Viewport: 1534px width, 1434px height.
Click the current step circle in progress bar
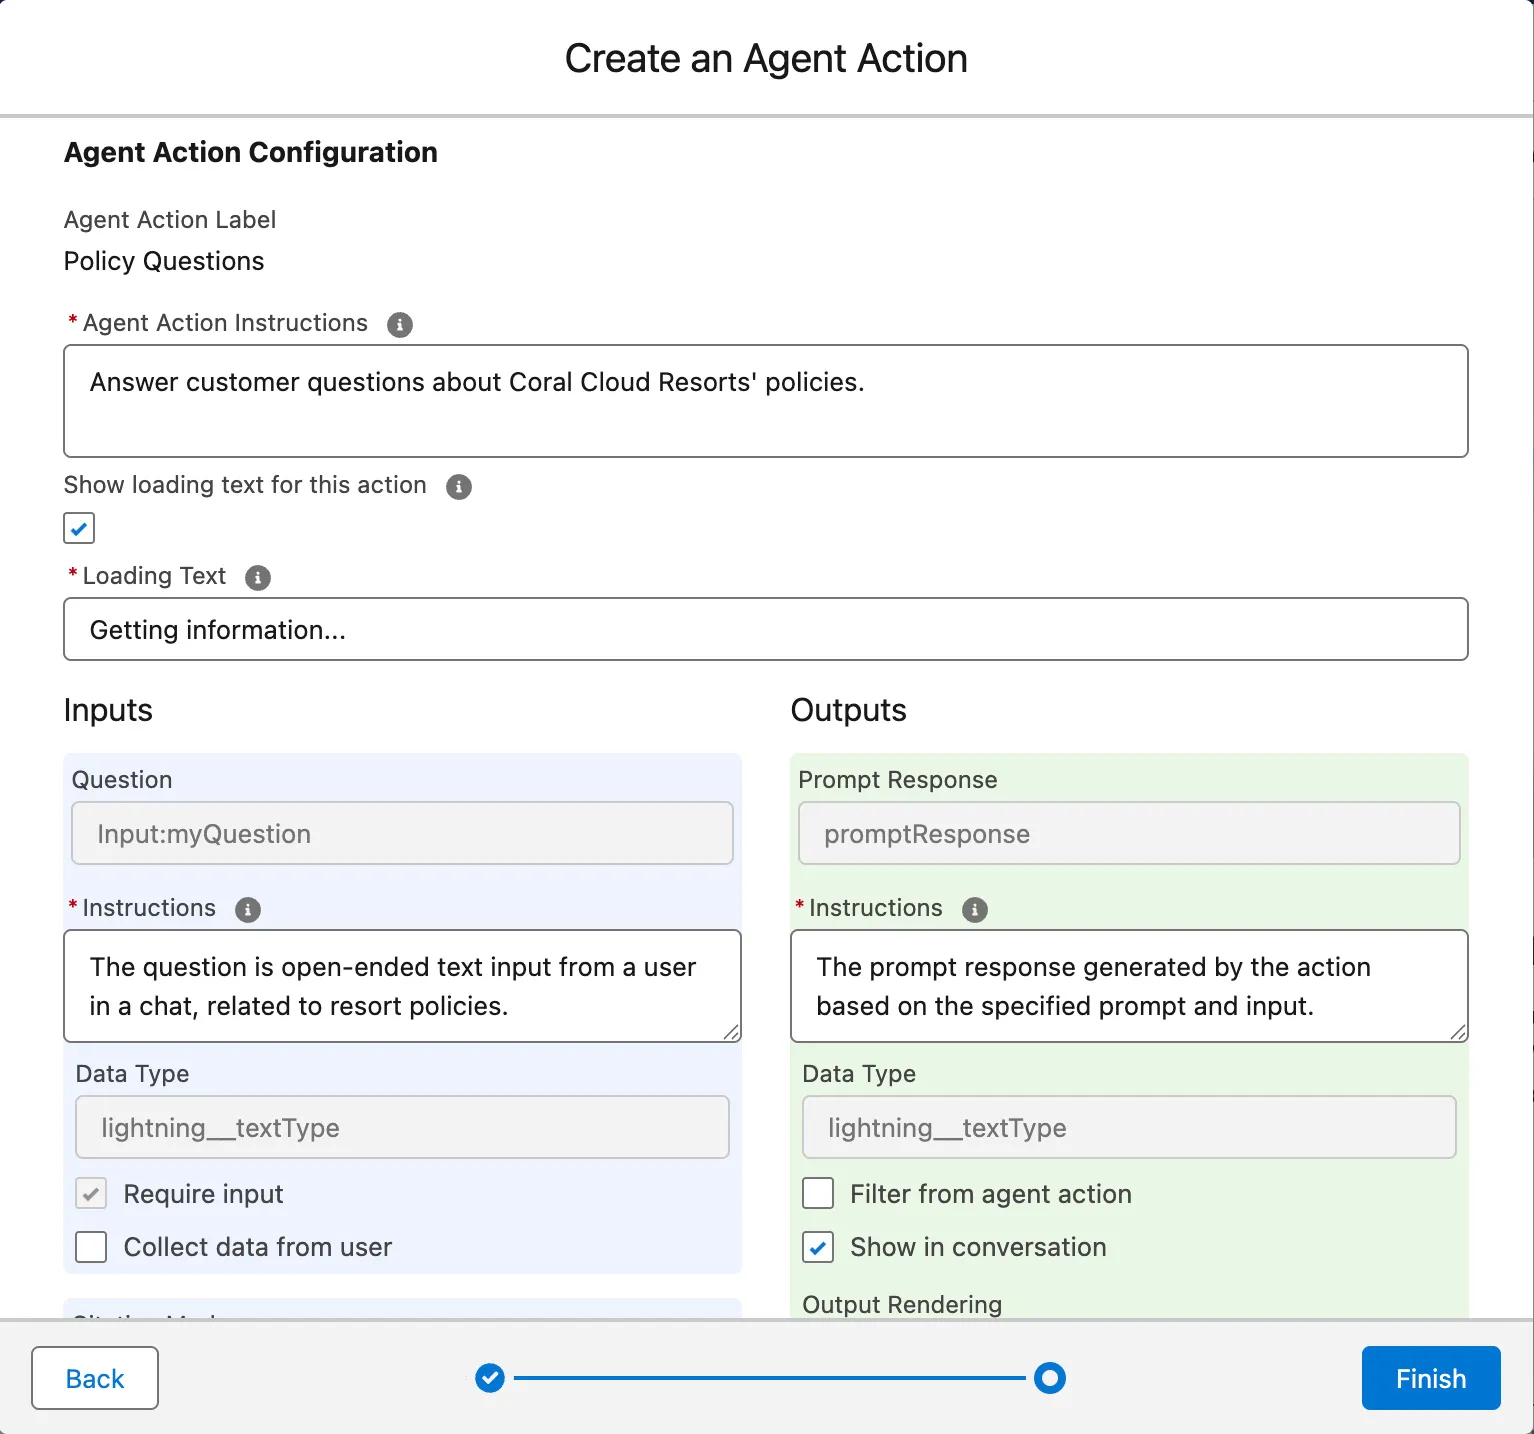1049,1378
